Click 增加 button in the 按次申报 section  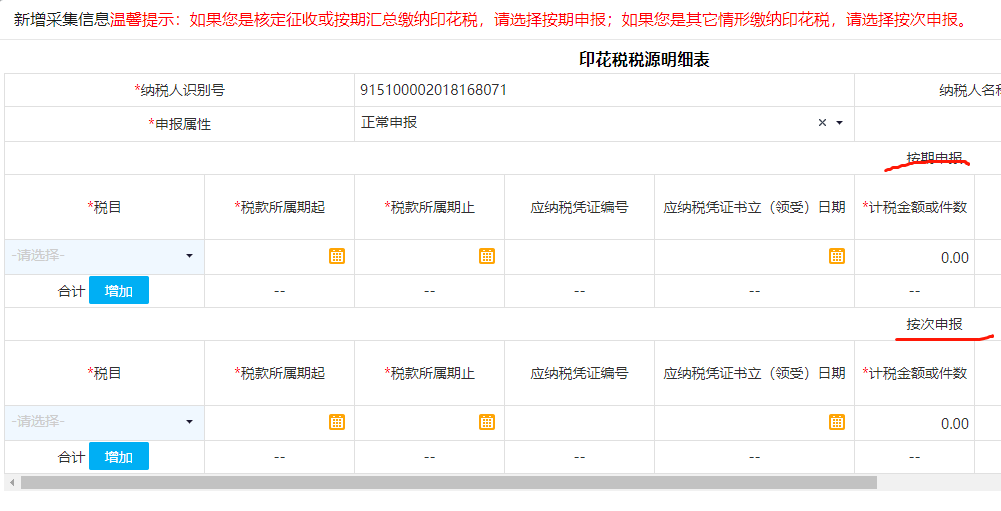point(119,457)
